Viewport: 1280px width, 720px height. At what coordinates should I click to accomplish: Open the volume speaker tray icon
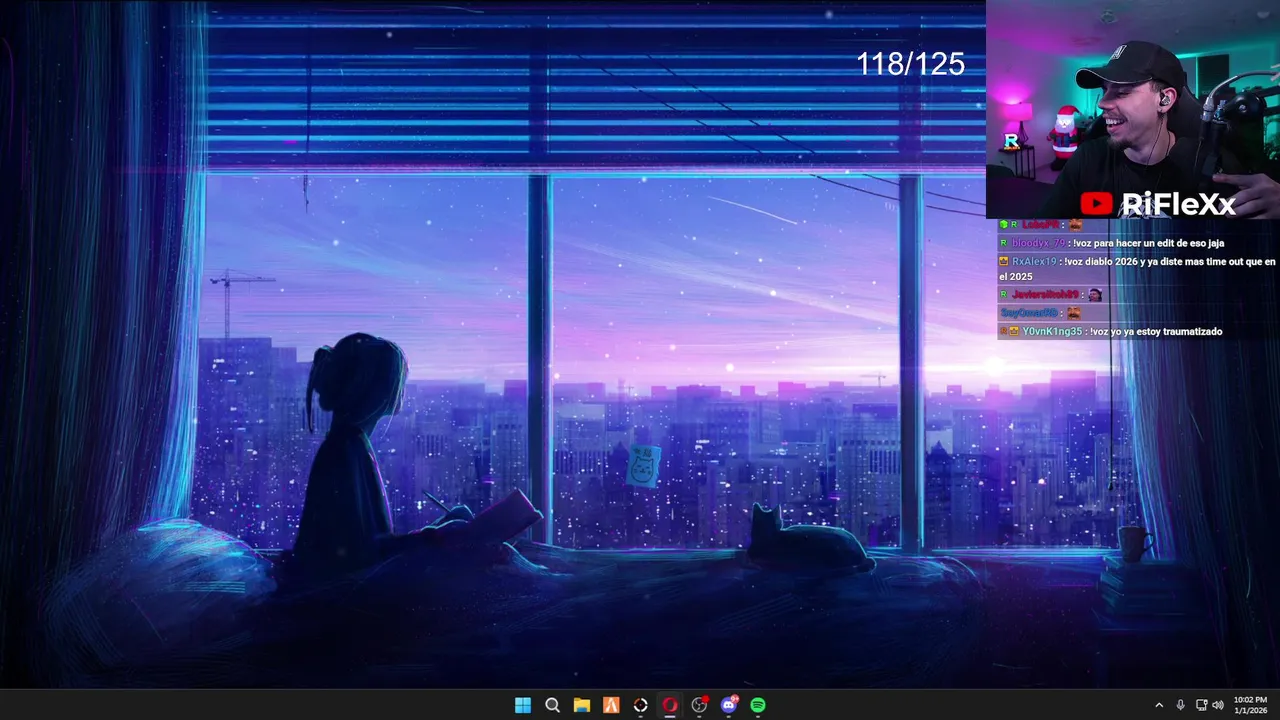(1218, 705)
